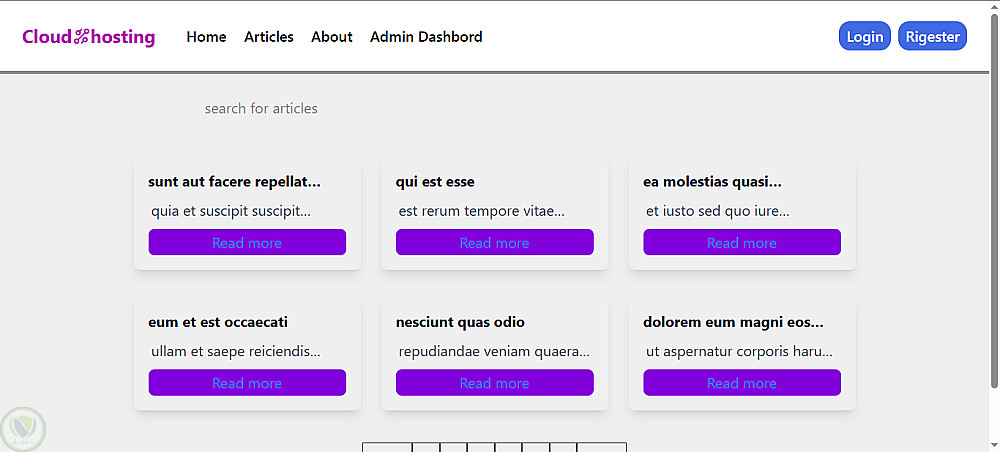Click the "qui est esse" article title
Screen dimensions: 1000x452
(435, 182)
